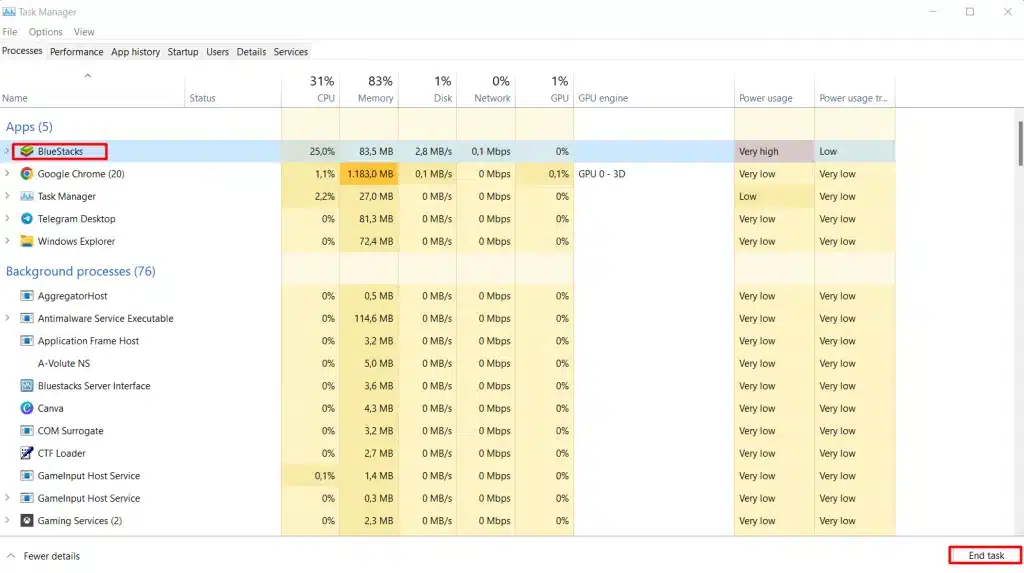This screenshot has width=1024, height=573.
Task: Click the Gaming Services icon
Action: 26,521
